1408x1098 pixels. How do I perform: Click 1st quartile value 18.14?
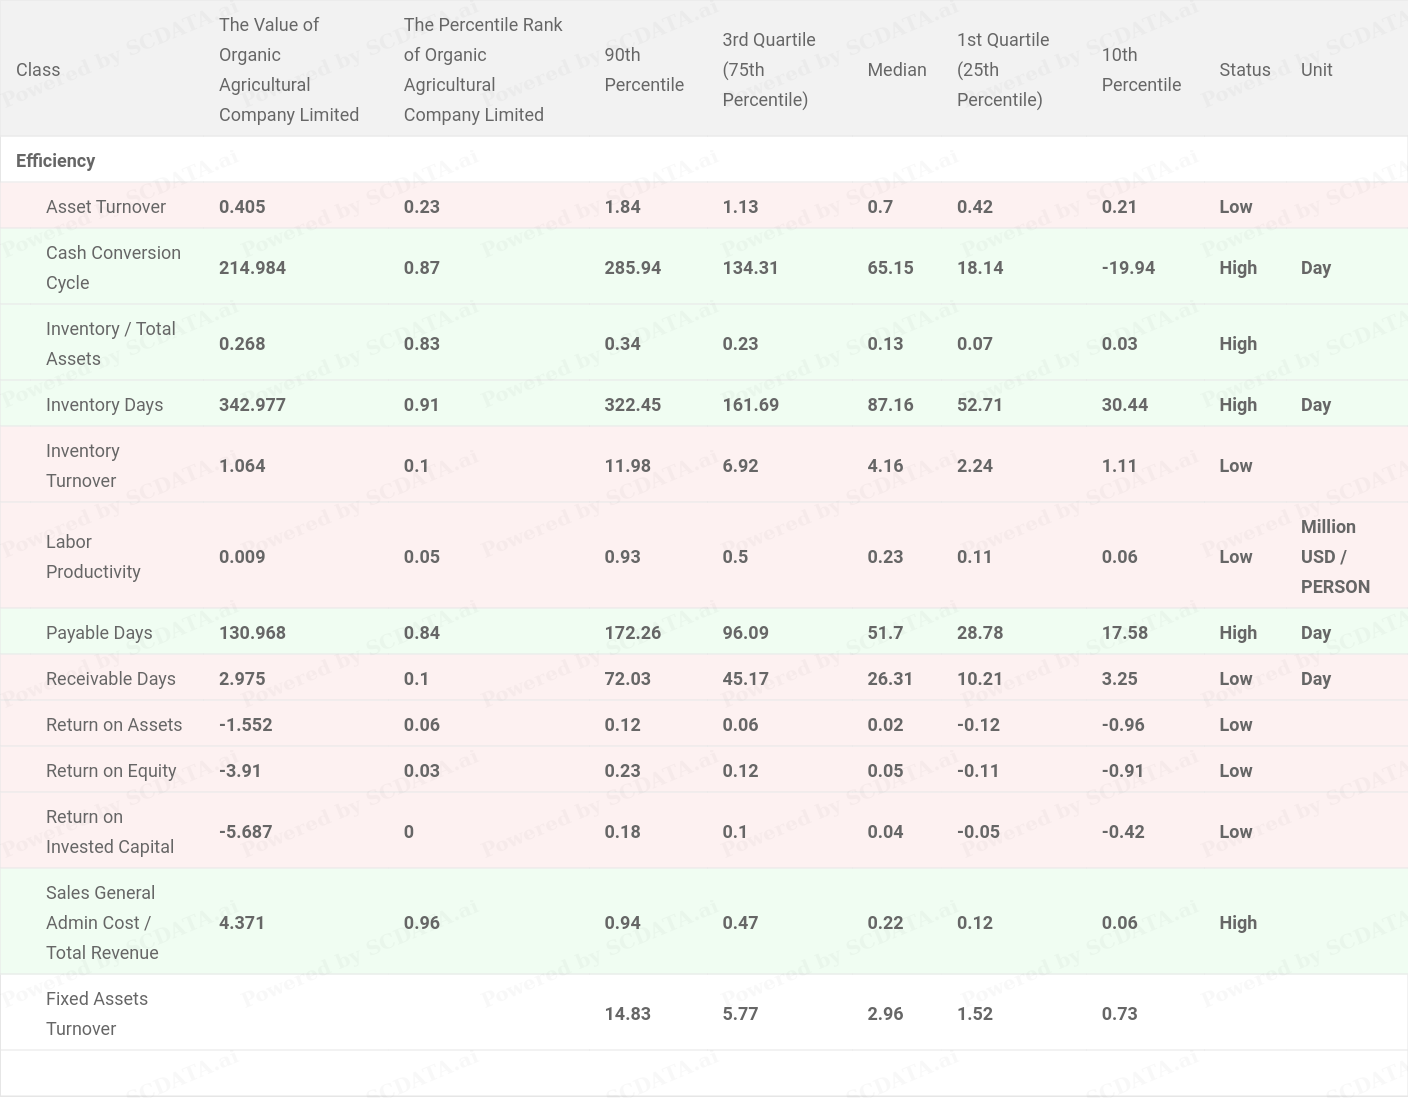pyautogui.click(x=979, y=267)
